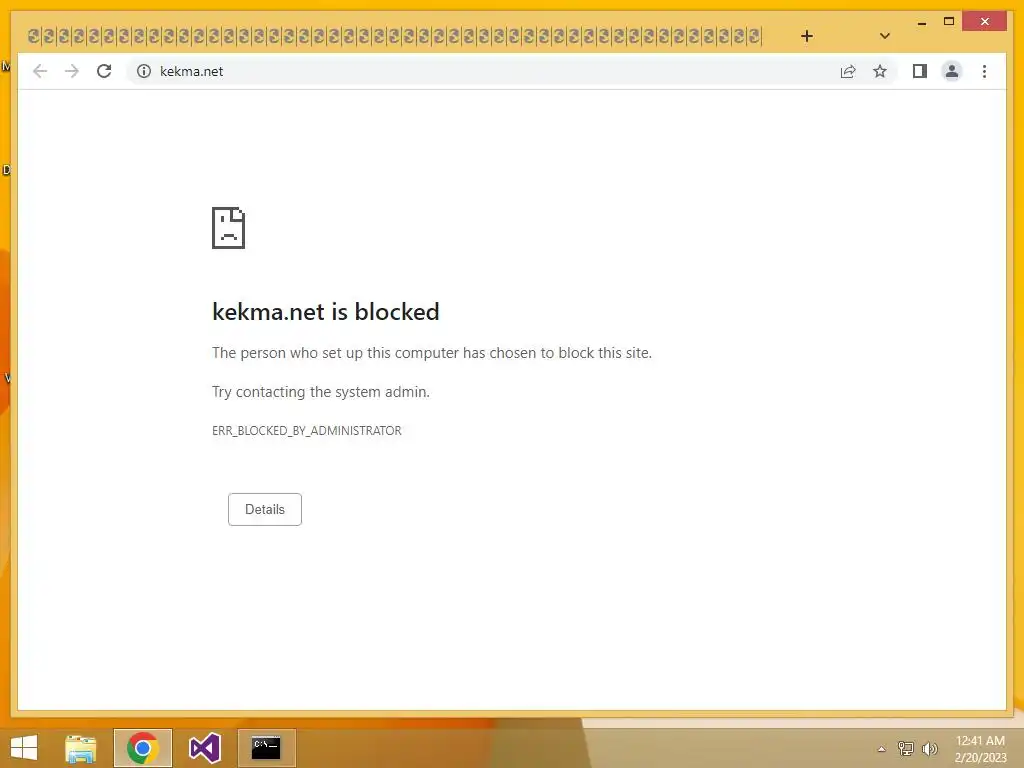Image resolution: width=1024 pixels, height=768 pixels.
Task: Click the 'kekma.net is blocked' heading
Action: tap(326, 312)
